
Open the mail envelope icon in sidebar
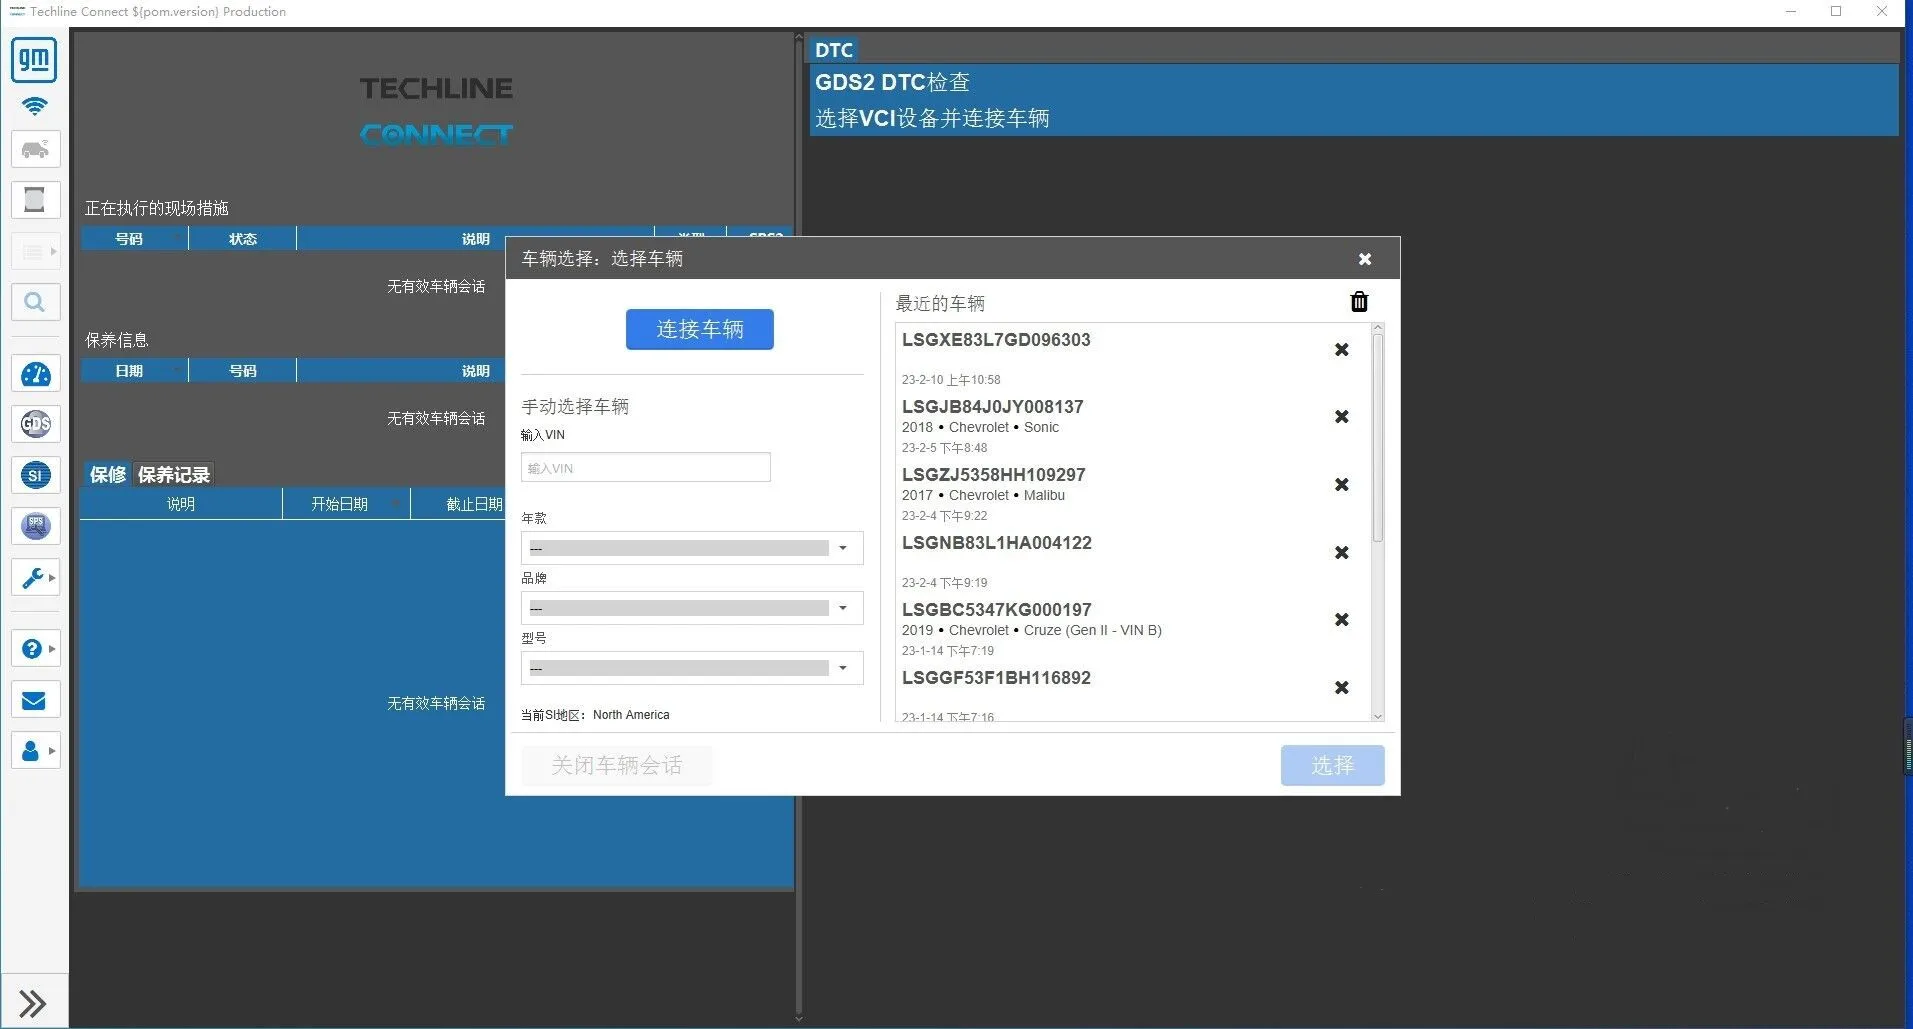[35, 700]
